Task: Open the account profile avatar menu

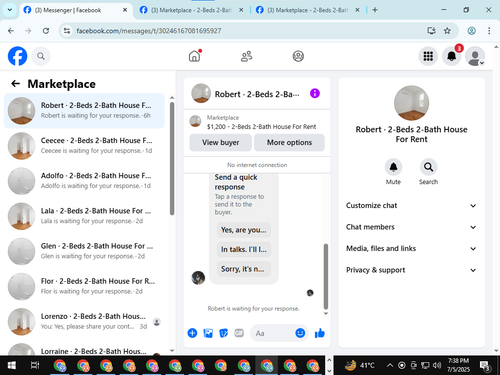Action: [x=475, y=56]
